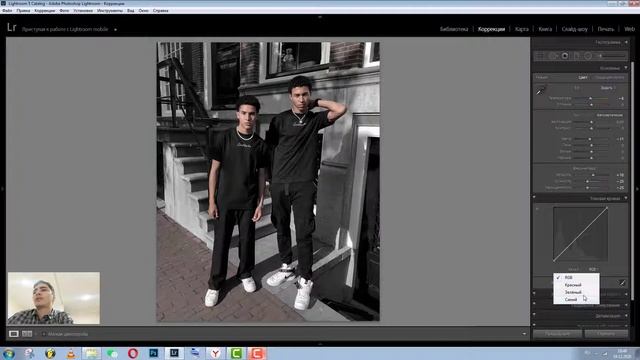The image size is (640, 360).
Task: Open the toolbar content dropdown arrow
Action: (x=524, y=334)
